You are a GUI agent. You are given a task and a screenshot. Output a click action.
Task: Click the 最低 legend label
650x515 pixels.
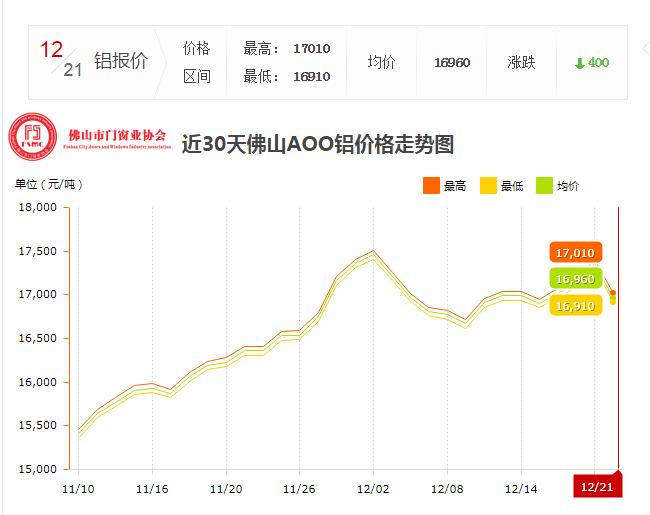(512, 186)
